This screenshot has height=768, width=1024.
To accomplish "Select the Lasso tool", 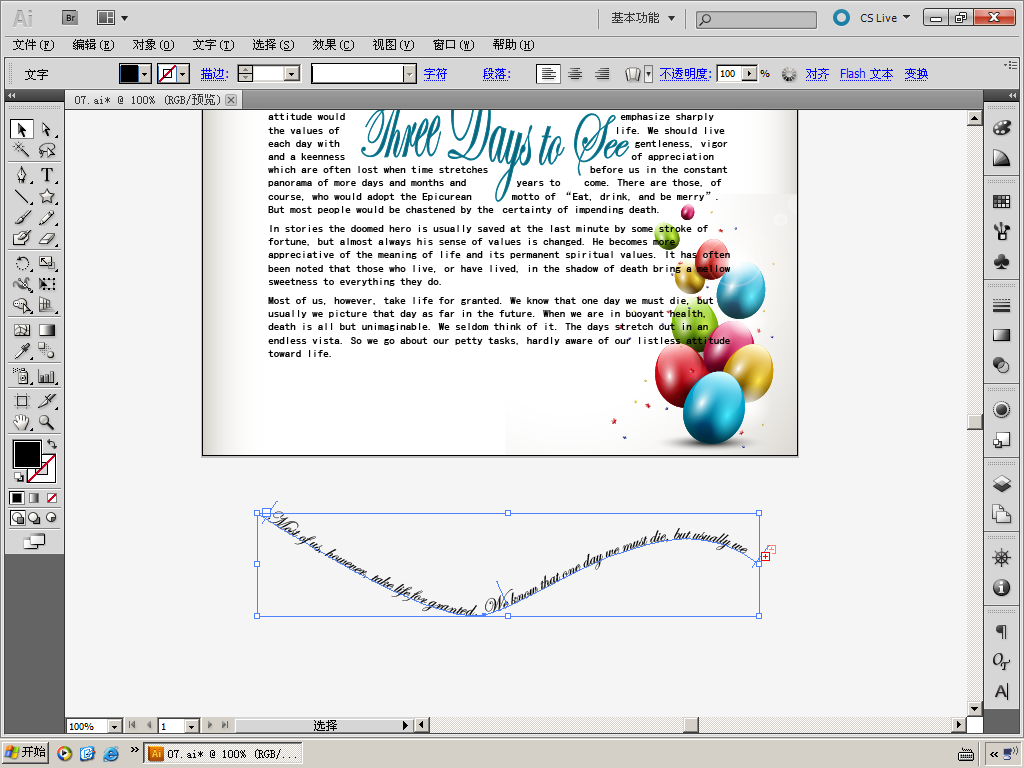I will pyautogui.click(x=46, y=150).
